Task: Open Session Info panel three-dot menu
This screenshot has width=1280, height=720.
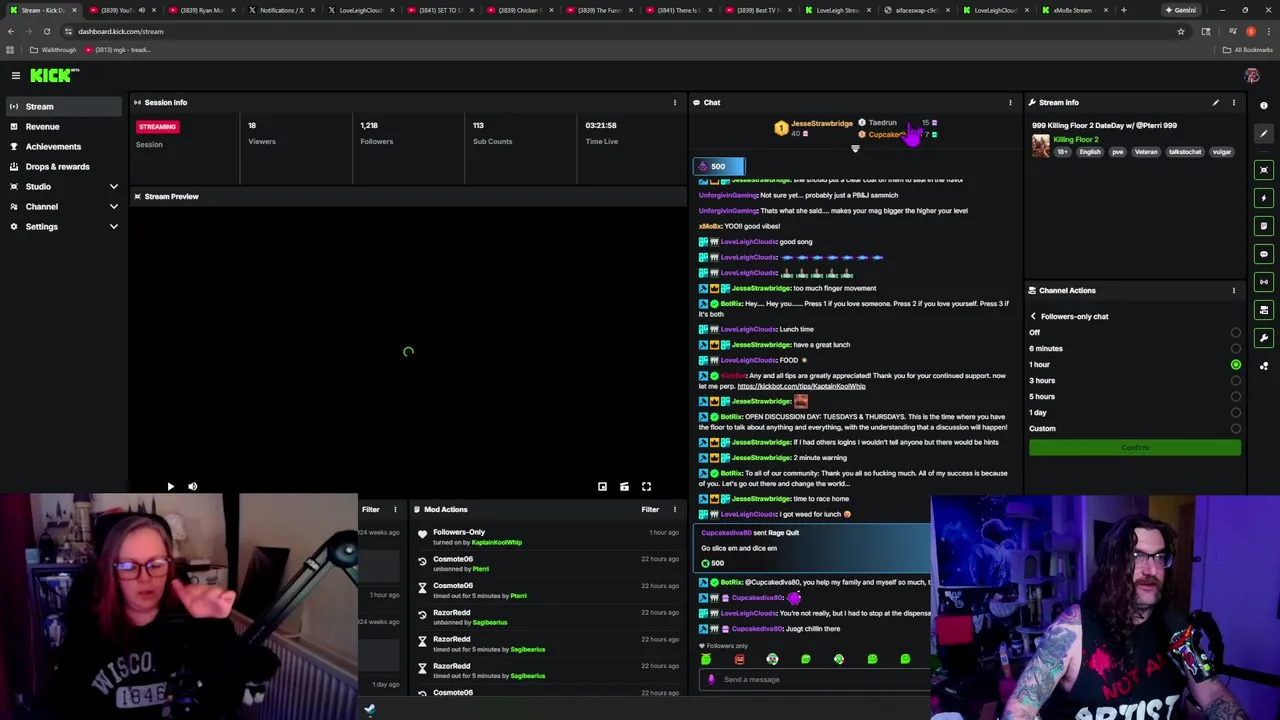Action: [674, 102]
